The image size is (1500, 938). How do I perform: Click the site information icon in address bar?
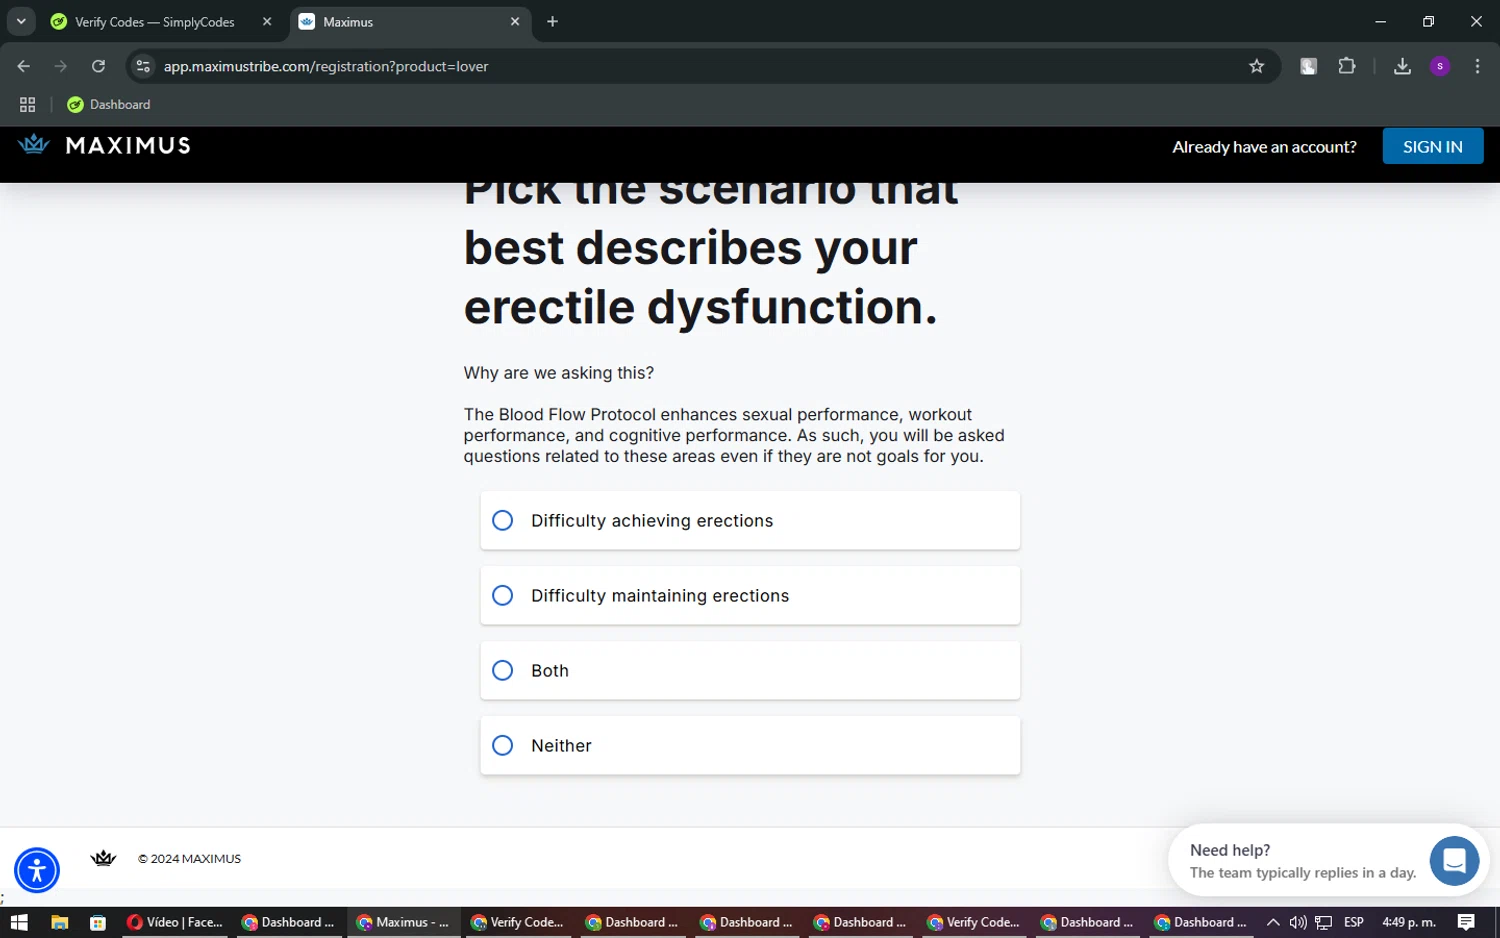coord(143,66)
